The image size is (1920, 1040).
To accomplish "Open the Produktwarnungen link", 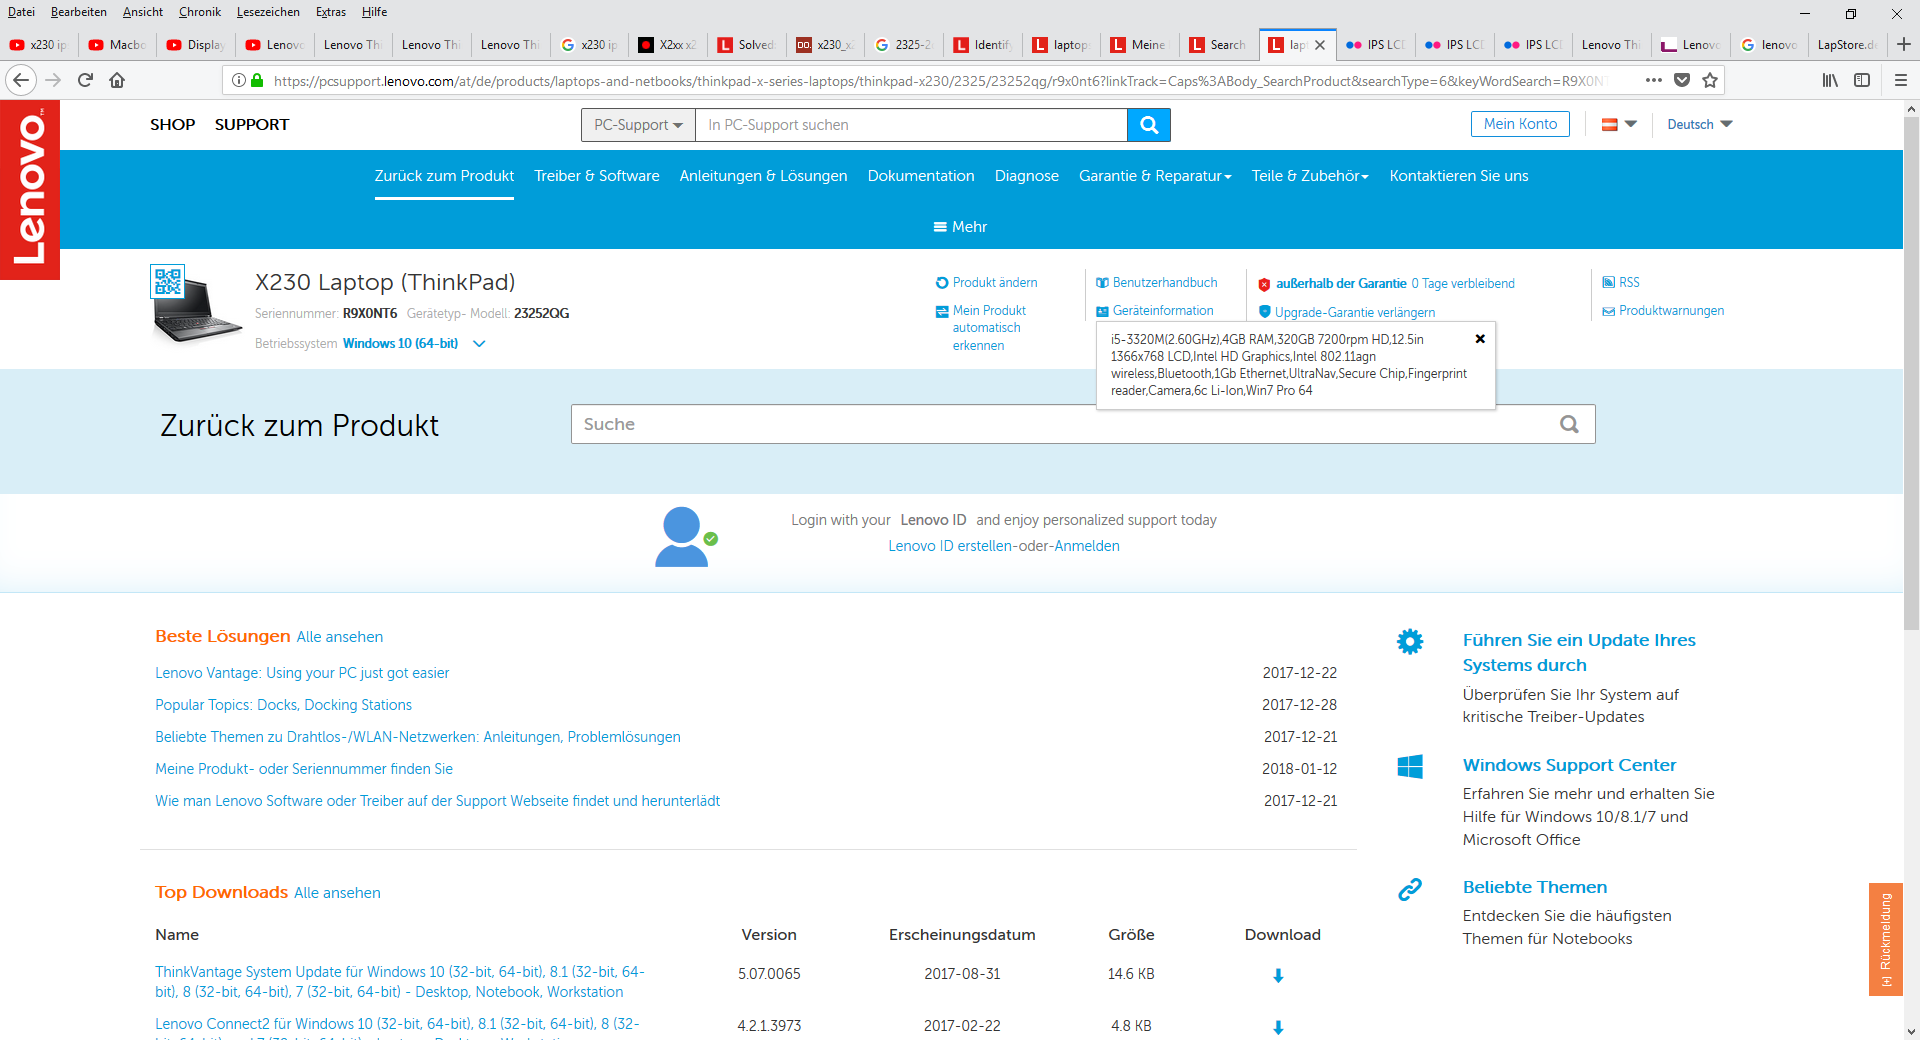I will coord(1671,311).
